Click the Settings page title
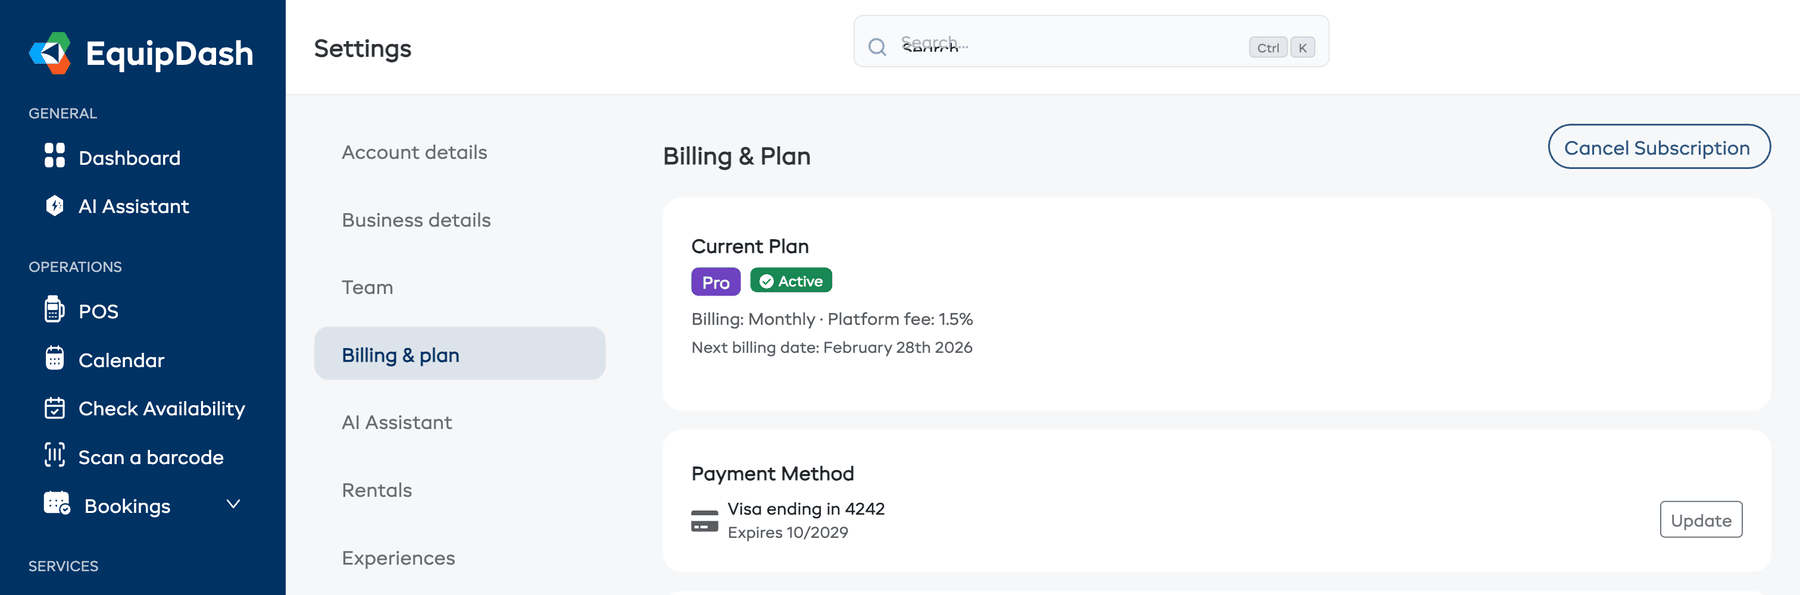 click(363, 48)
